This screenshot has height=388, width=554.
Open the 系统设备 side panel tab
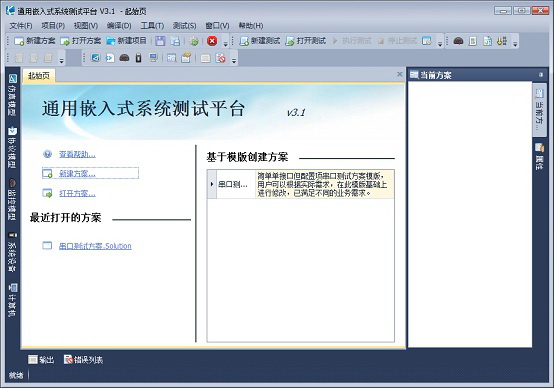tap(12, 252)
